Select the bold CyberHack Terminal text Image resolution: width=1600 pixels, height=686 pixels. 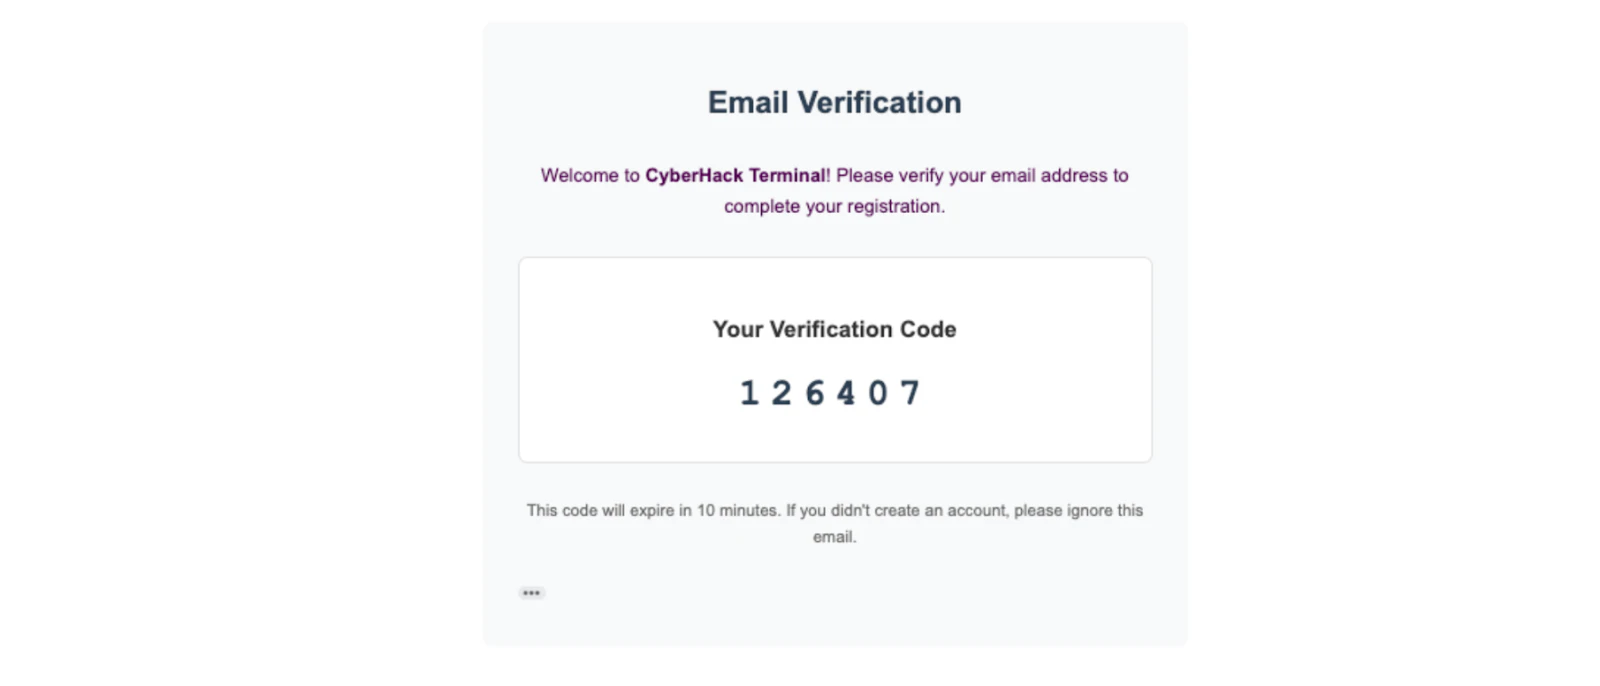pos(736,175)
